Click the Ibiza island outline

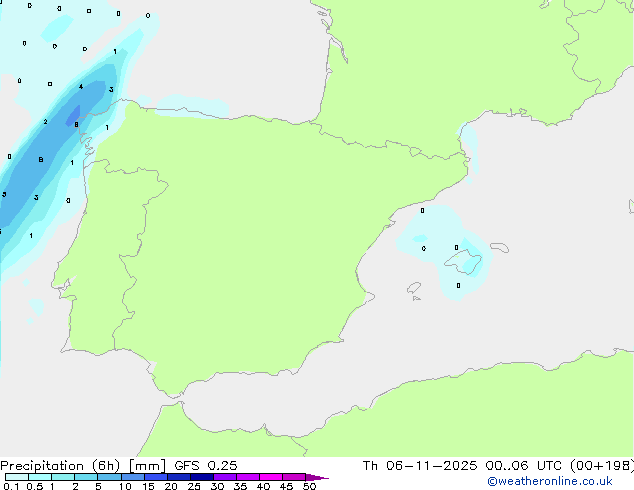tap(414, 288)
